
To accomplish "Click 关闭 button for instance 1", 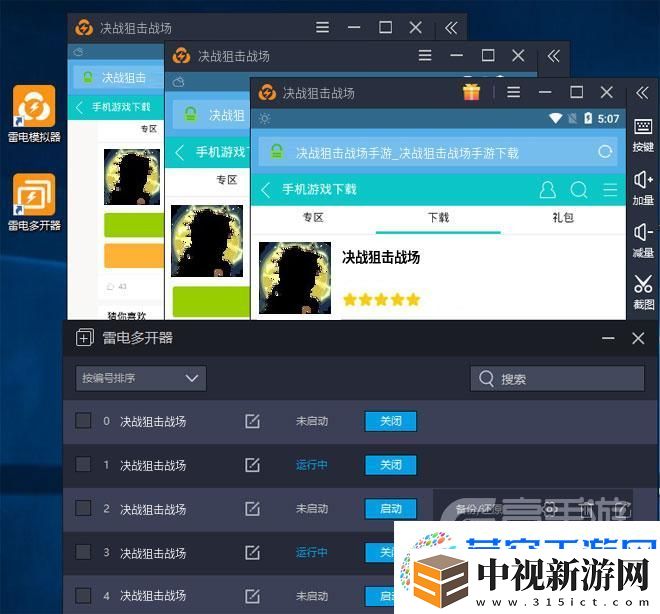I will pyautogui.click(x=391, y=465).
